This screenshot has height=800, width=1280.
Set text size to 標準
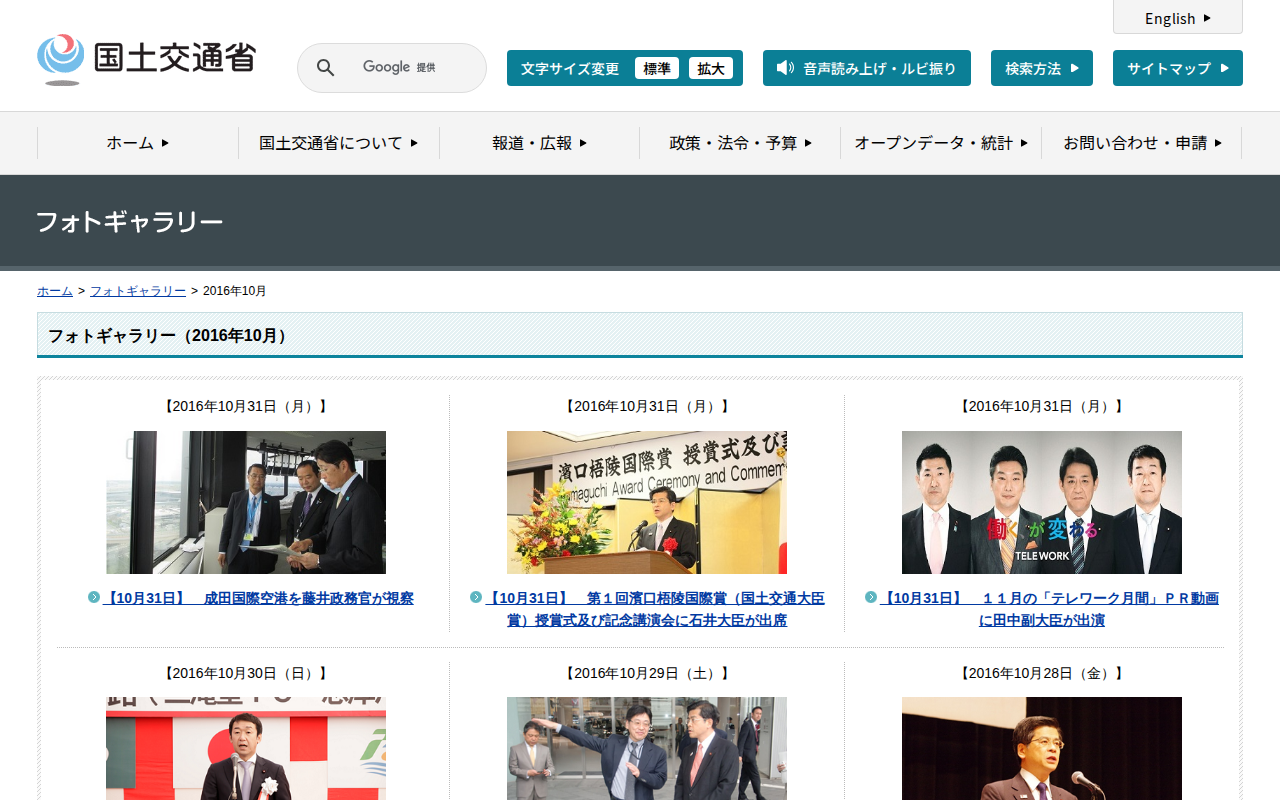656,68
